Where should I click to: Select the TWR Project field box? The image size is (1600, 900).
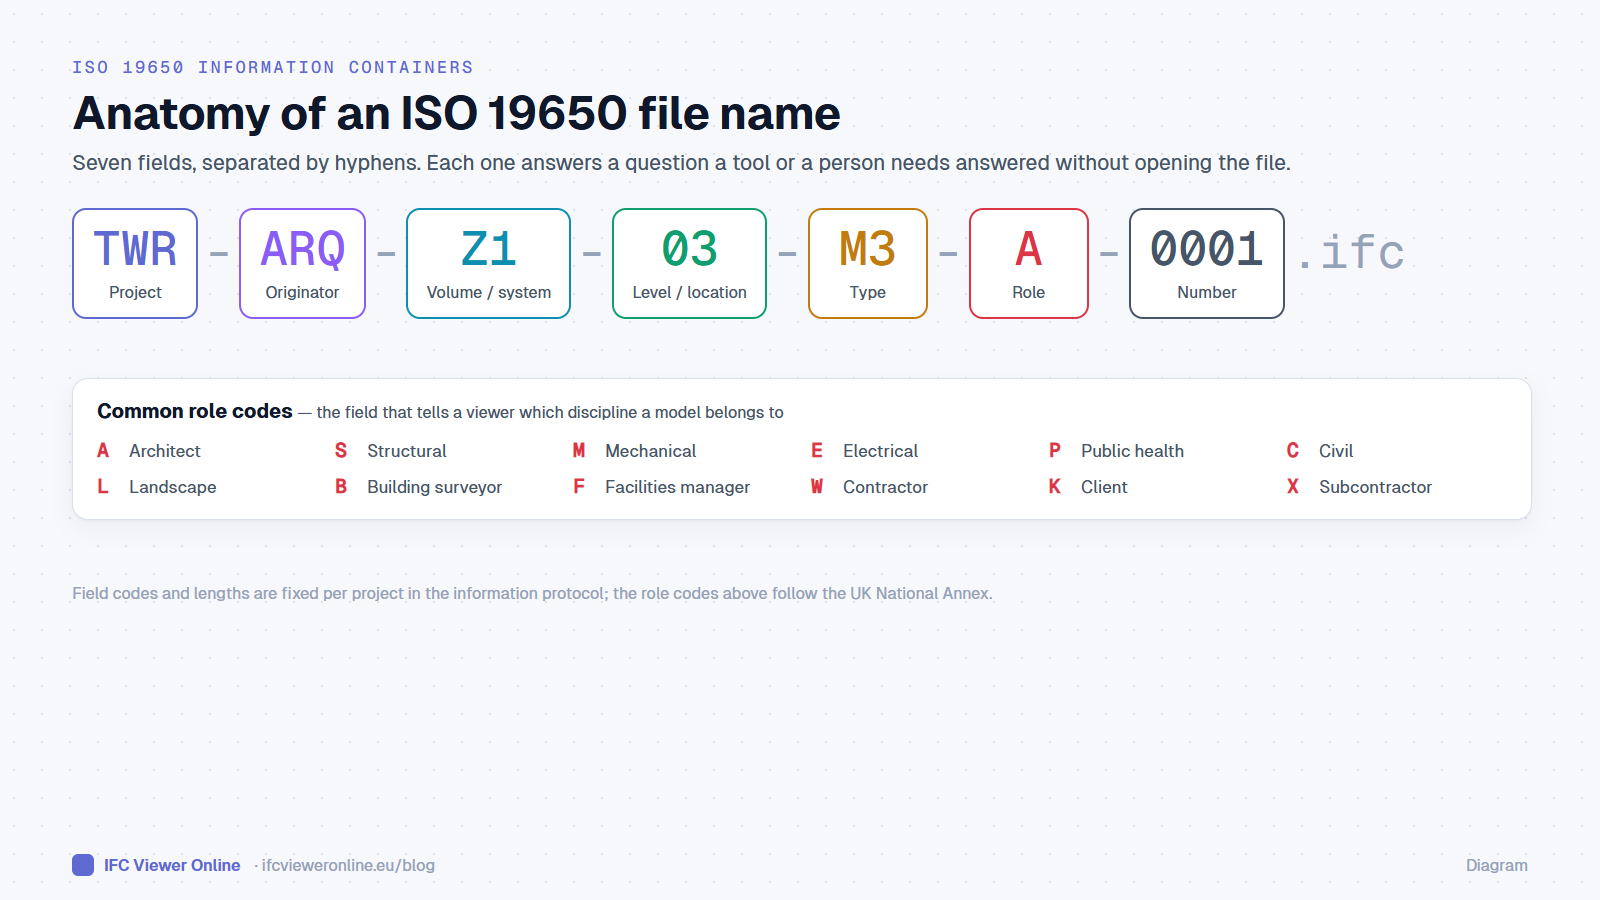pyautogui.click(x=135, y=264)
